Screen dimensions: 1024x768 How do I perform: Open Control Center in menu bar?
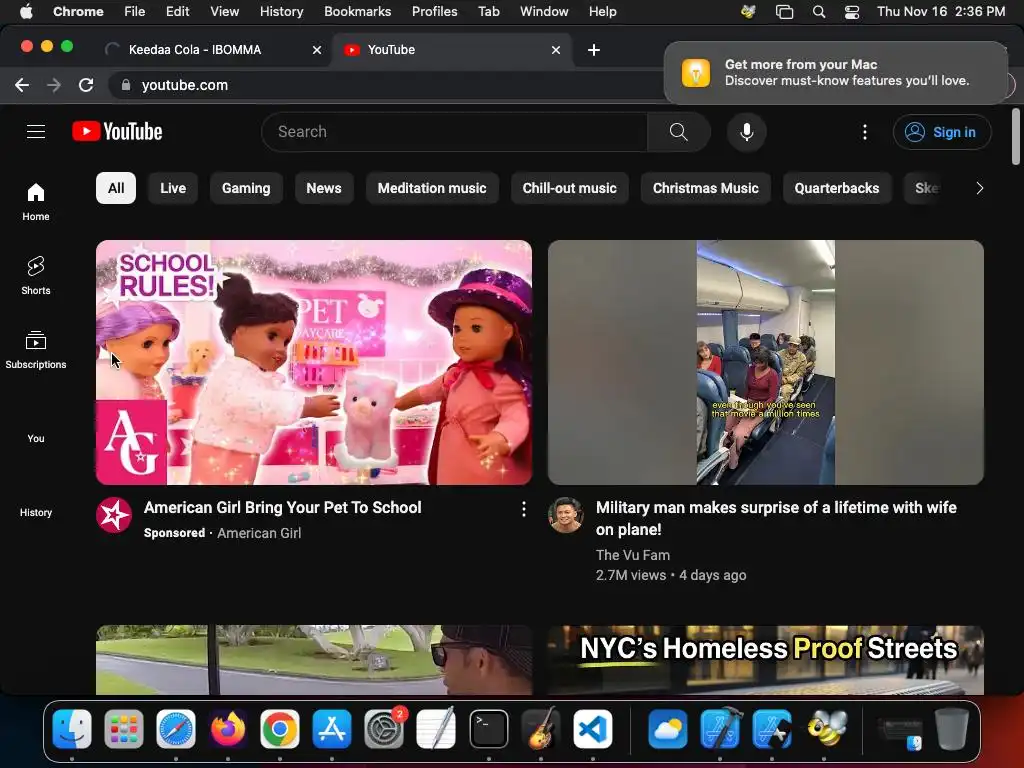tap(852, 12)
